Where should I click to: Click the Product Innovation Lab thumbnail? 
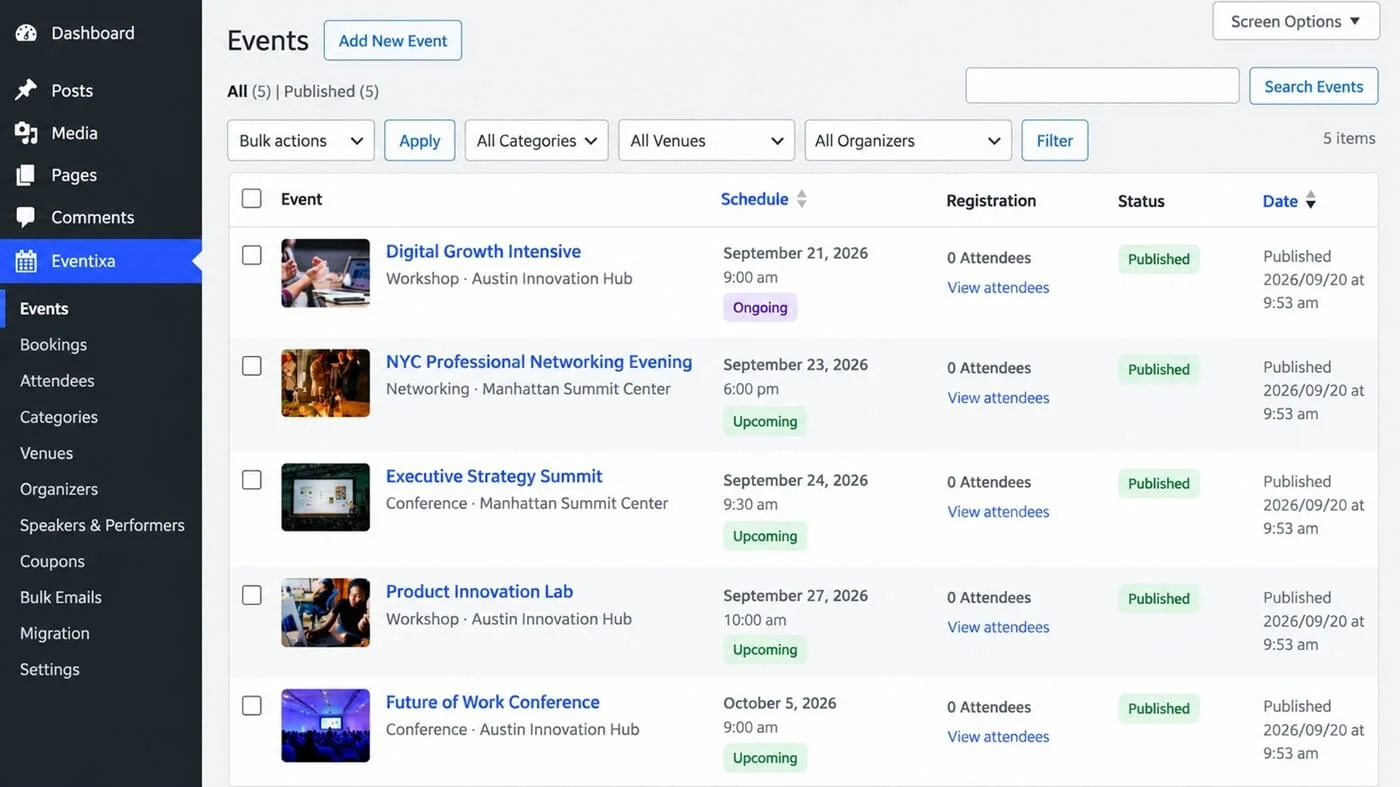(x=325, y=612)
